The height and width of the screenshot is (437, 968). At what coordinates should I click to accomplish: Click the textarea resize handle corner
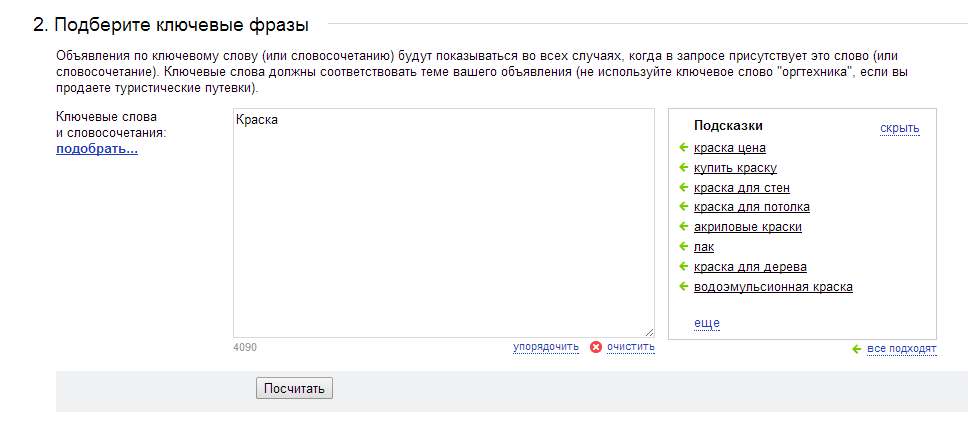[x=649, y=332]
